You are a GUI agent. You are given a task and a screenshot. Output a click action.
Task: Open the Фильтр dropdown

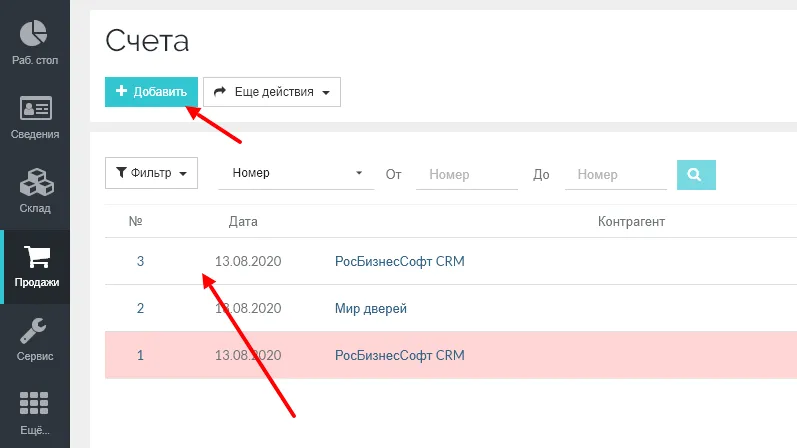151,173
